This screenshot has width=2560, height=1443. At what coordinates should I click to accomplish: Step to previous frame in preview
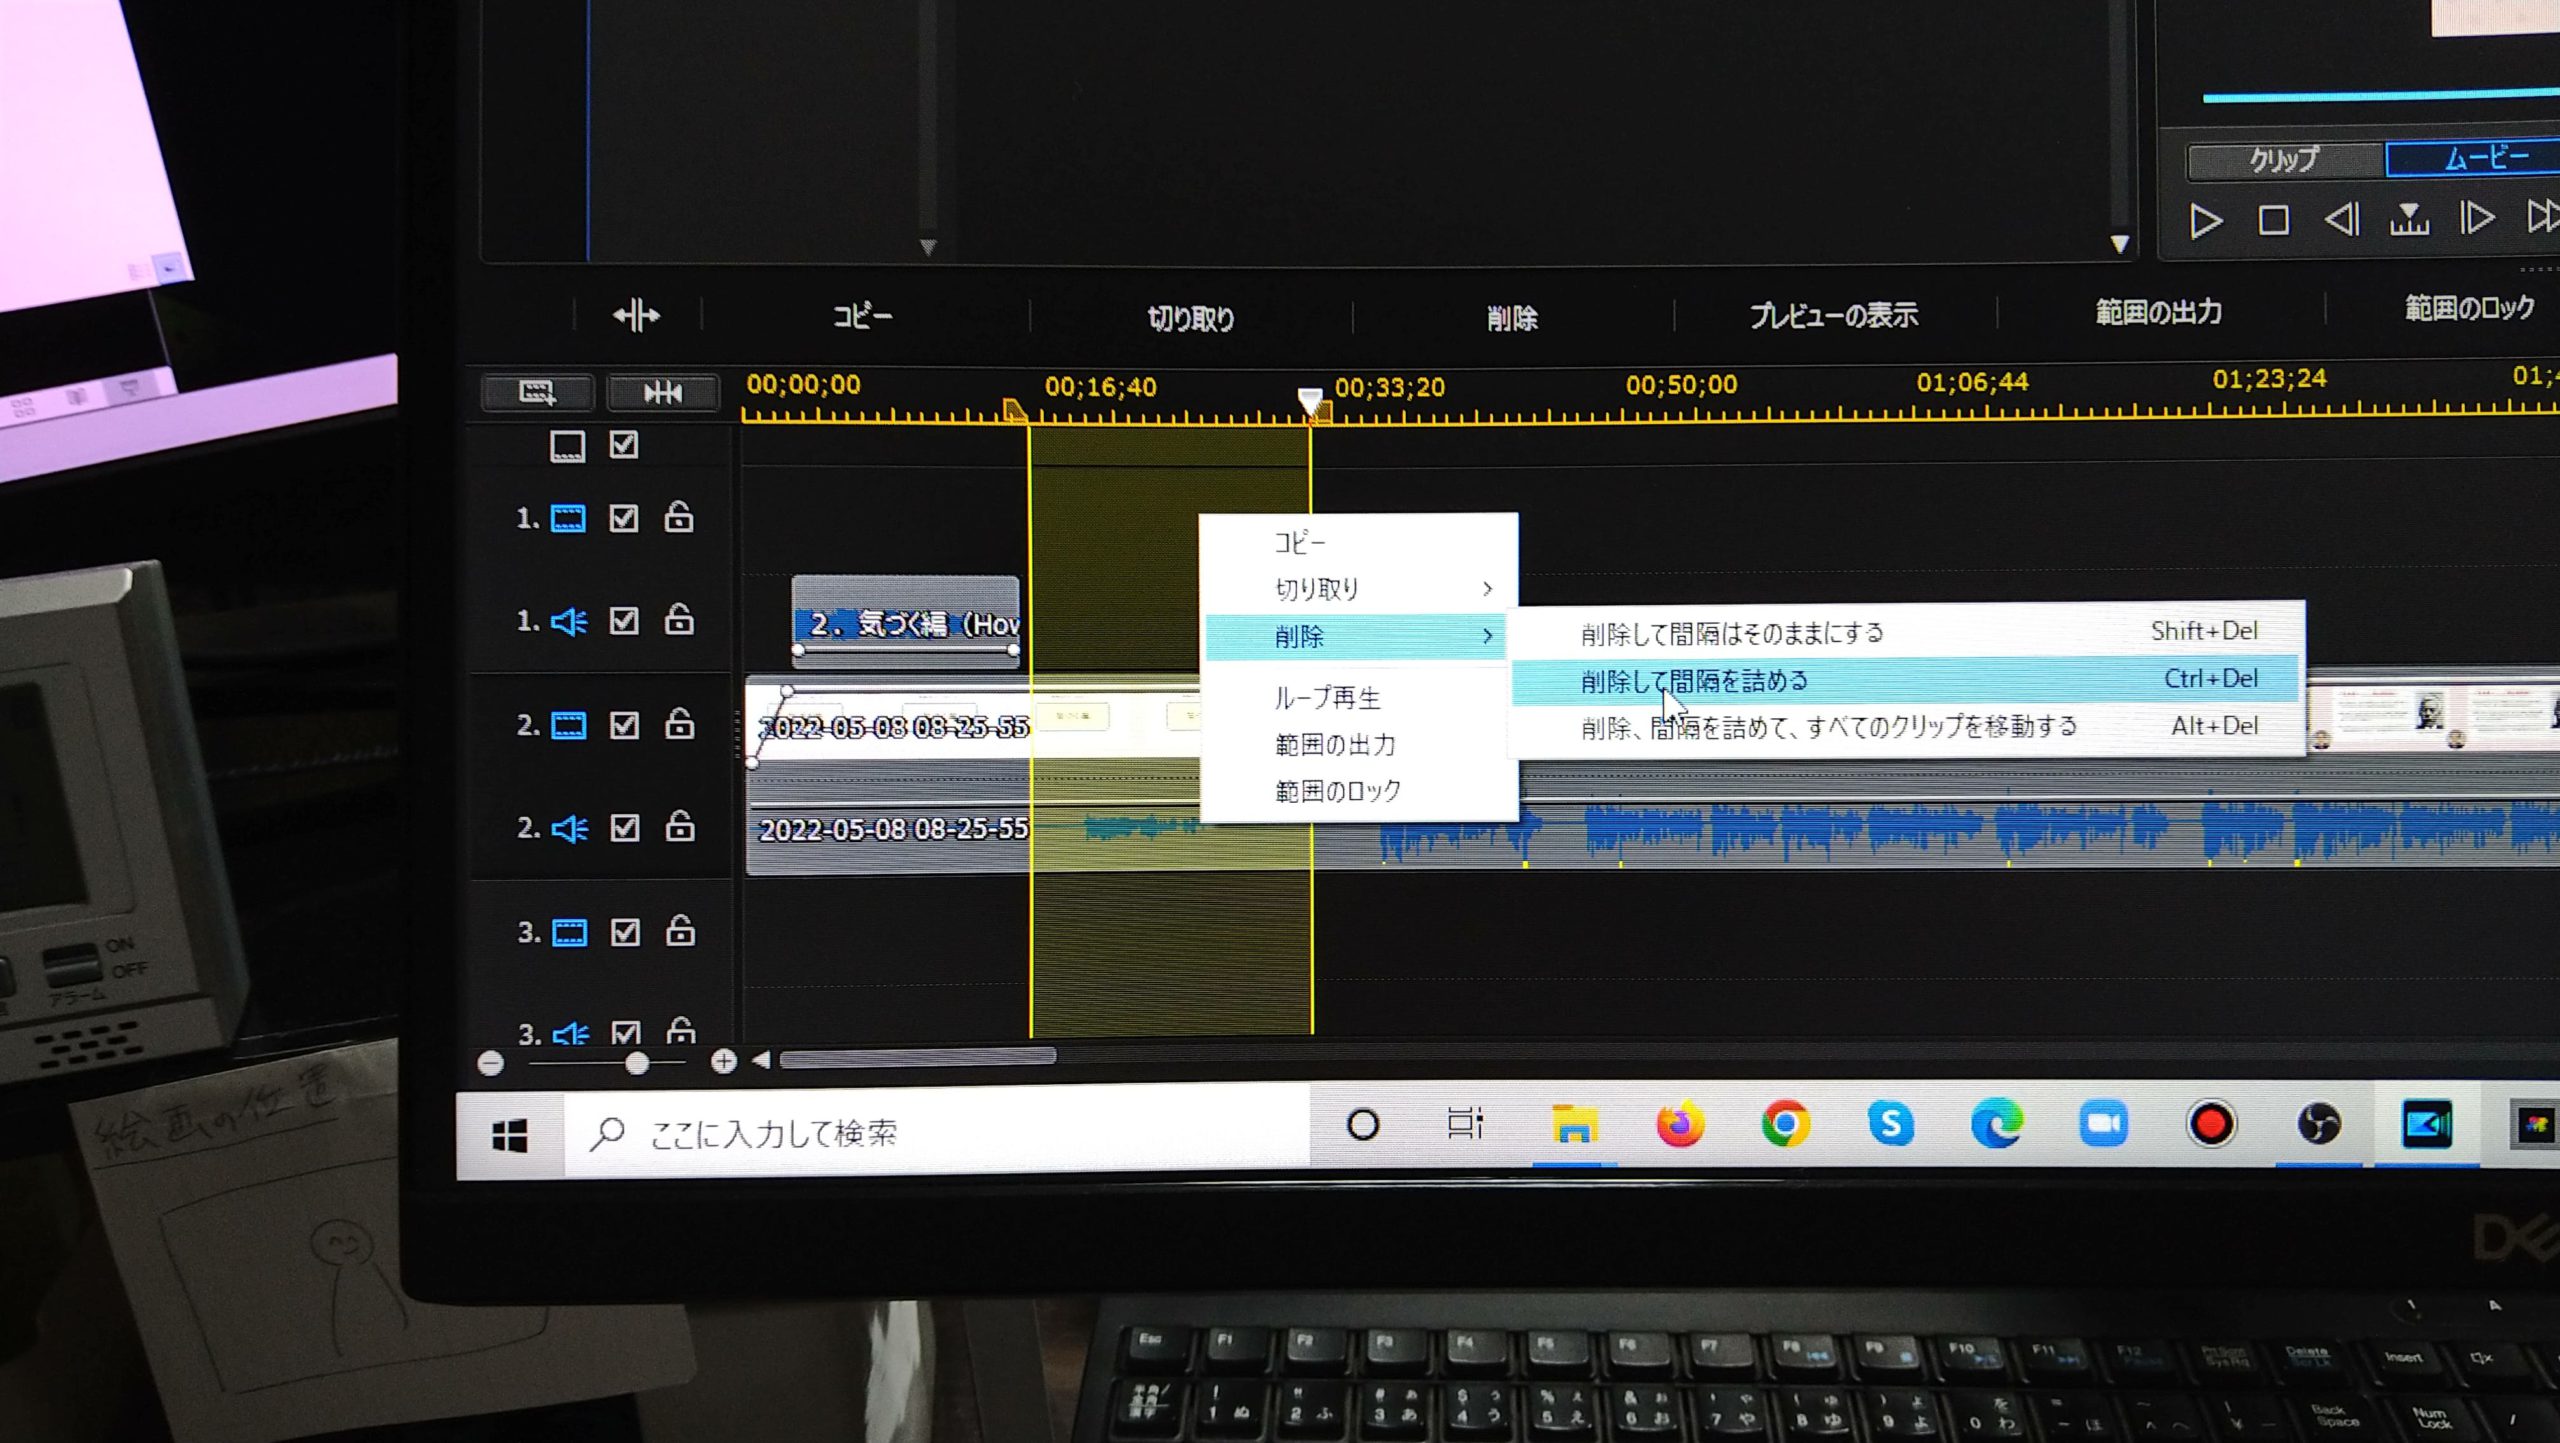[x=2341, y=219]
